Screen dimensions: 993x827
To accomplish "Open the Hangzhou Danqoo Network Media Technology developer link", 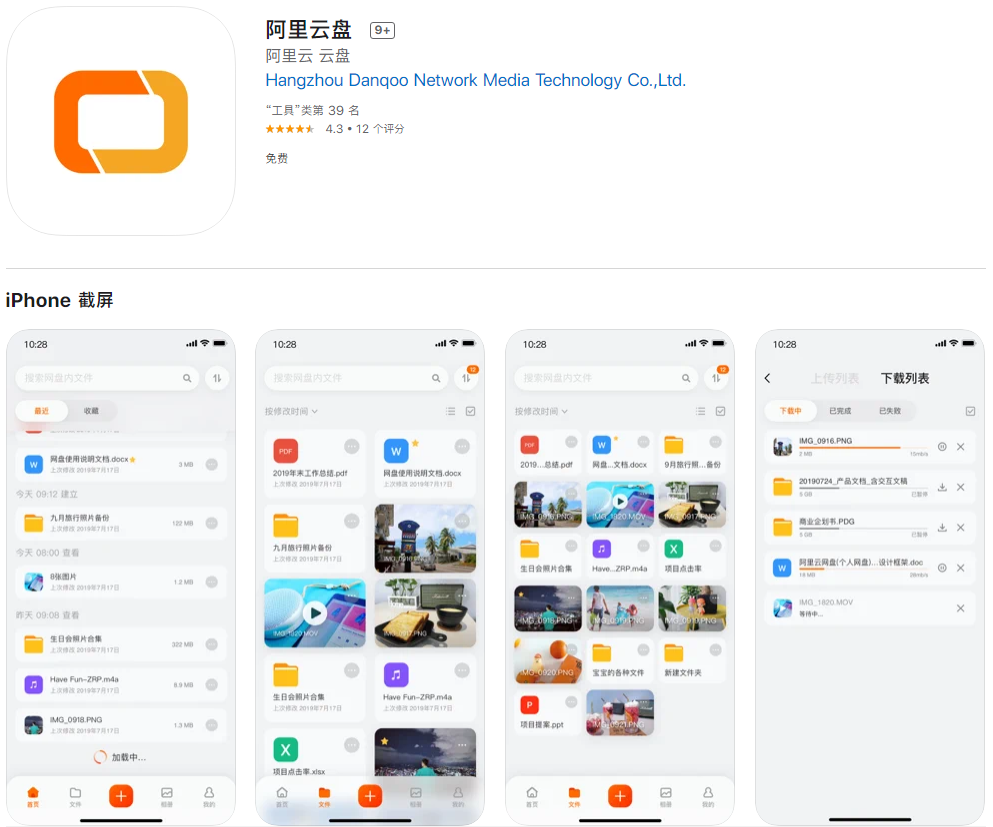I will (475, 81).
